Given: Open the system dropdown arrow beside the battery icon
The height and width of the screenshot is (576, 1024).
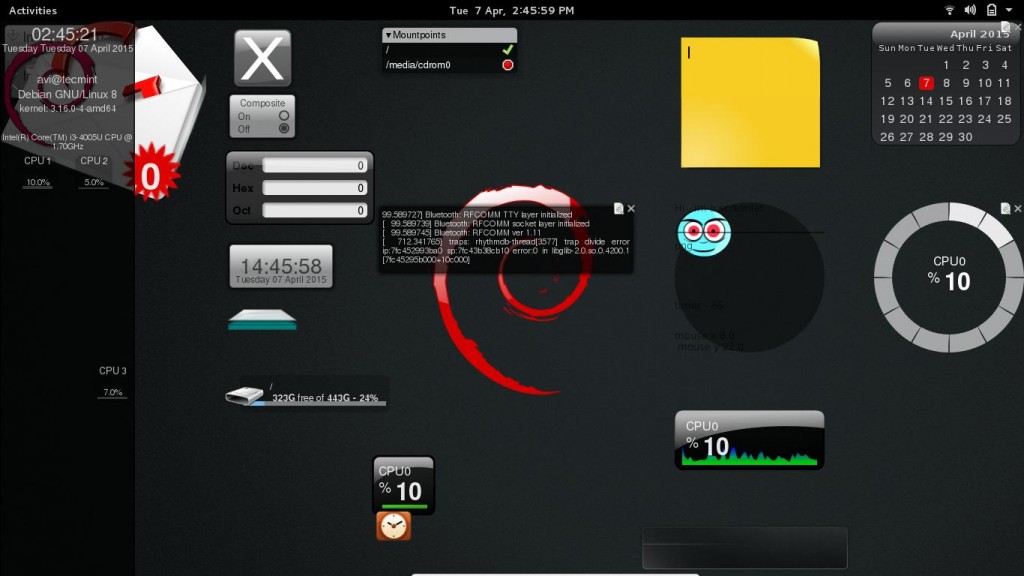Looking at the screenshot, I should tap(1011, 10).
